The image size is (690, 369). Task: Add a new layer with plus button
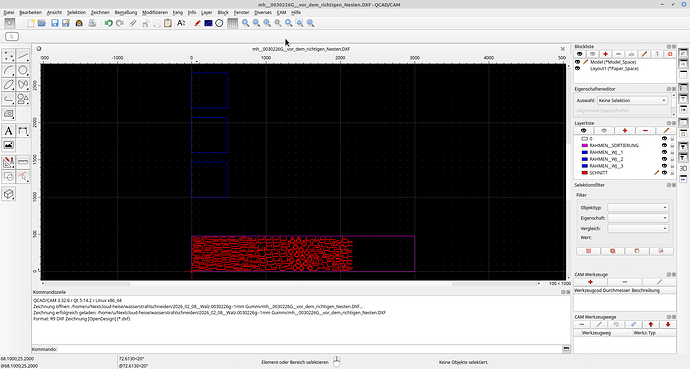[624, 131]
